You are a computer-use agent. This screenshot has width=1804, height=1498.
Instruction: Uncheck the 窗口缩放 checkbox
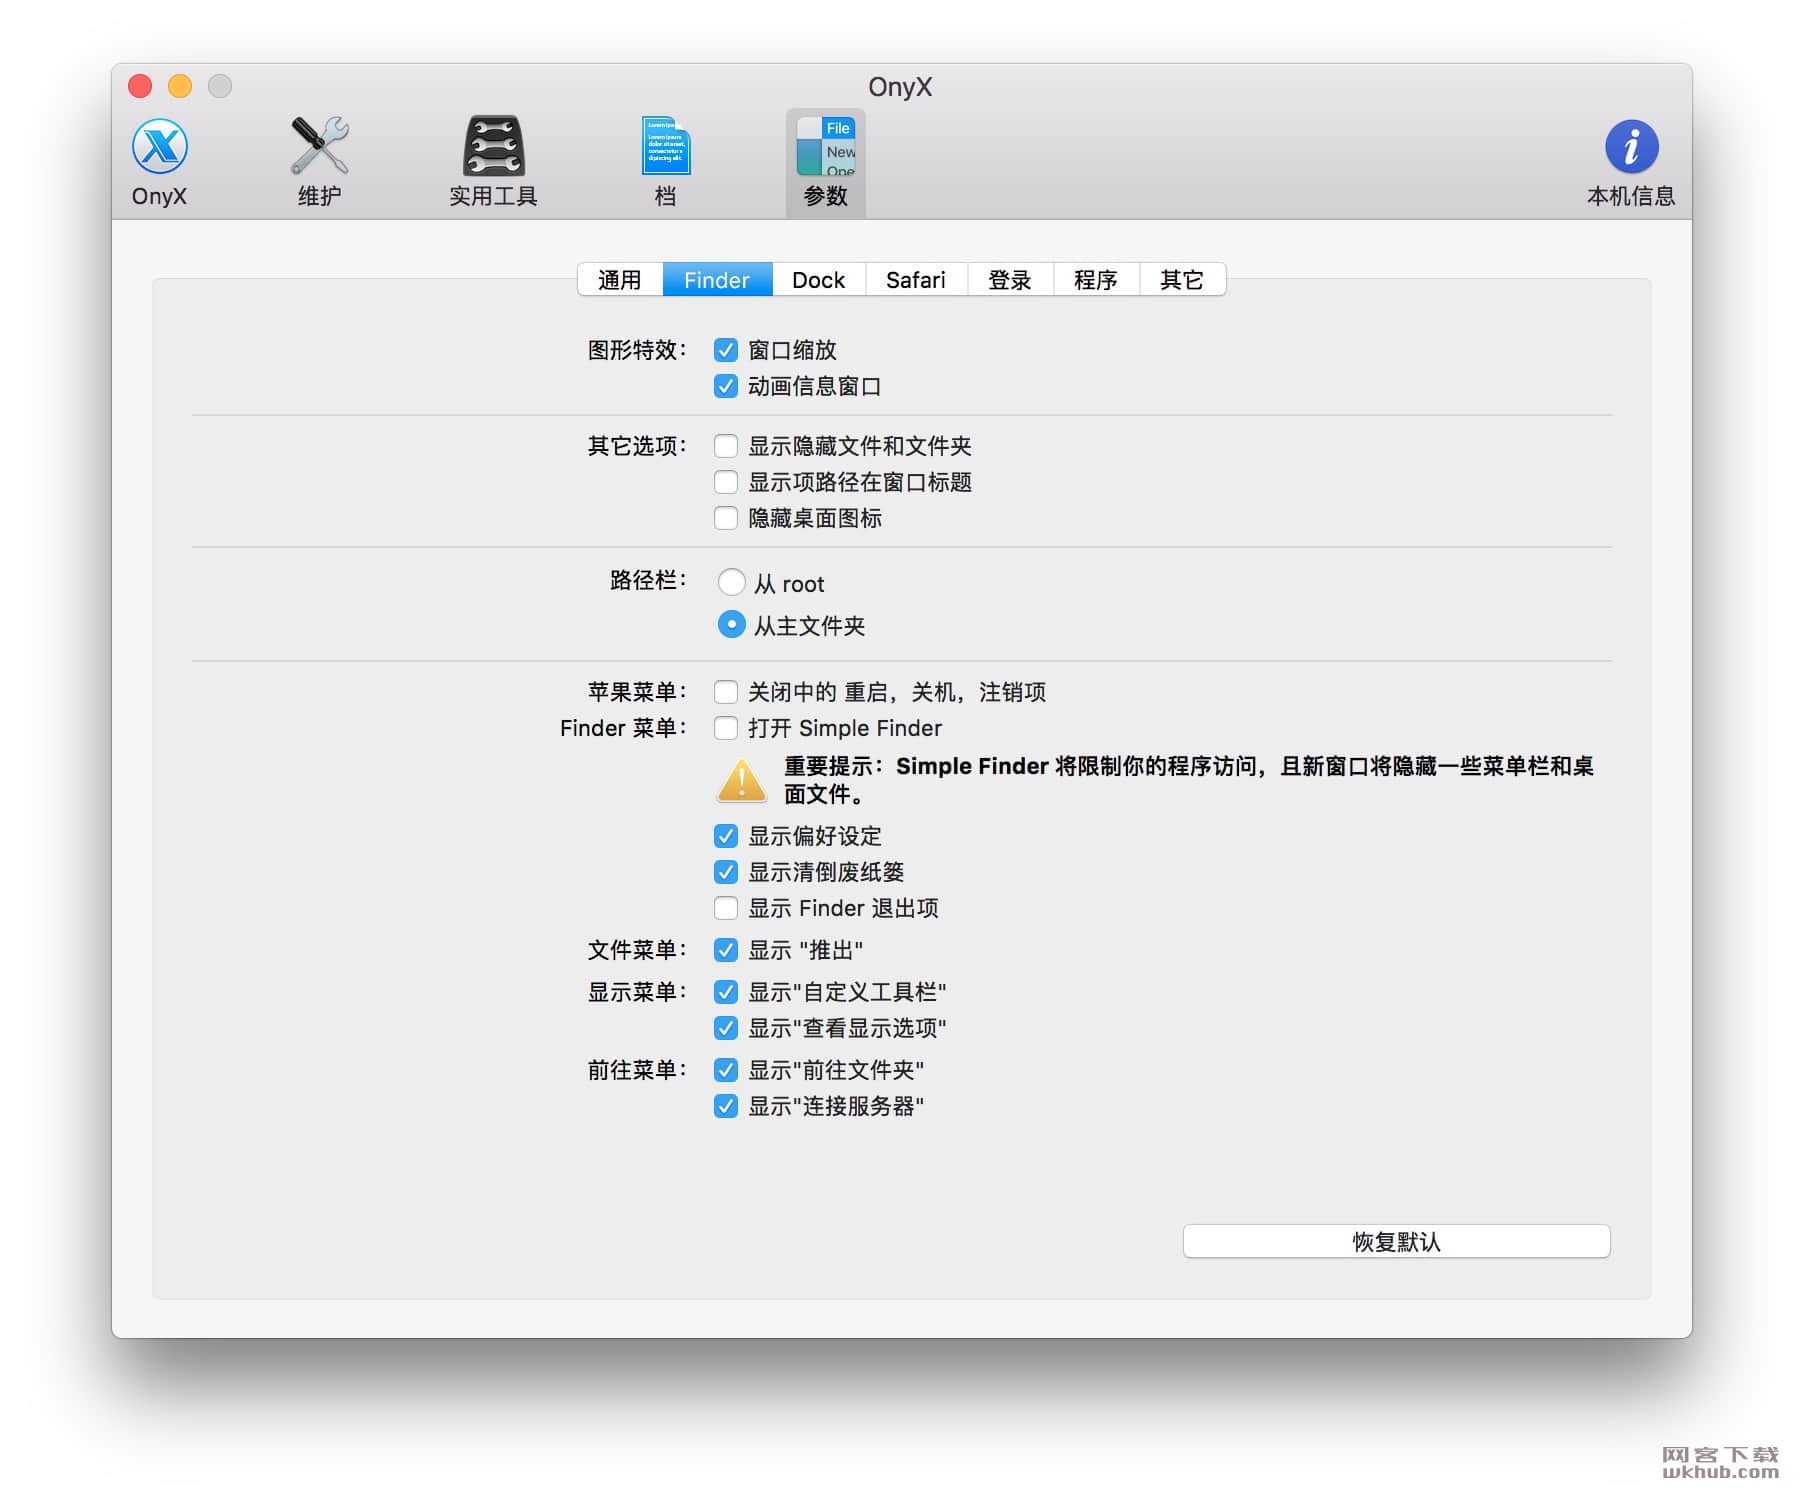[726, 350]
